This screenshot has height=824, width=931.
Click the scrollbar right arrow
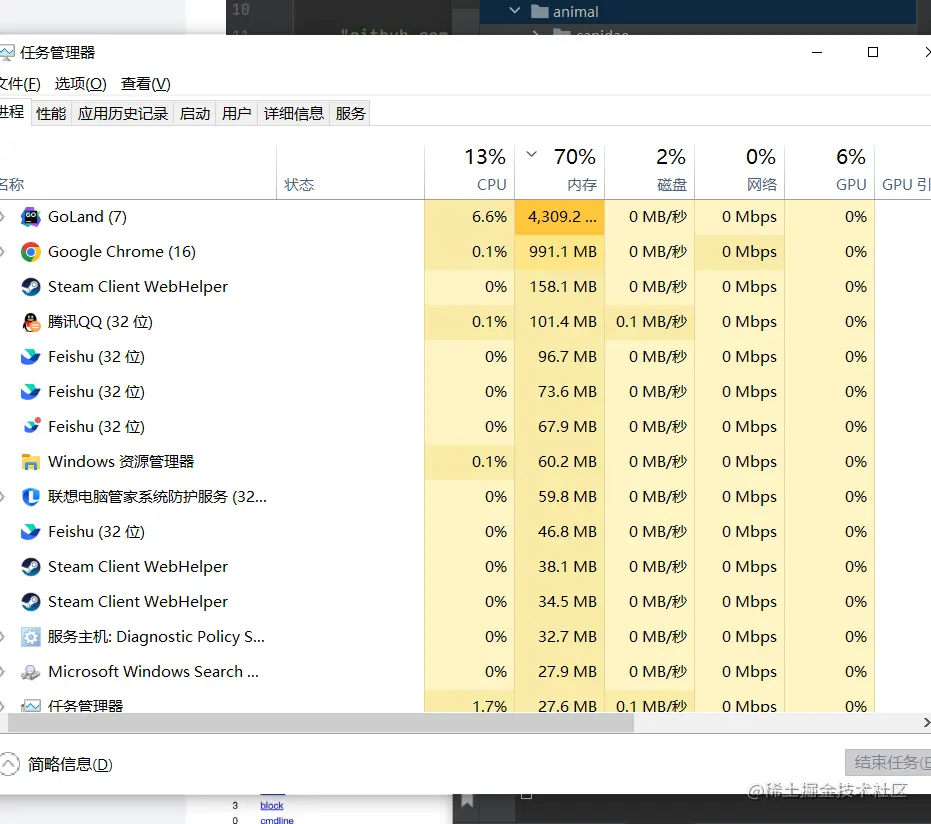click(x=926, y=722)
